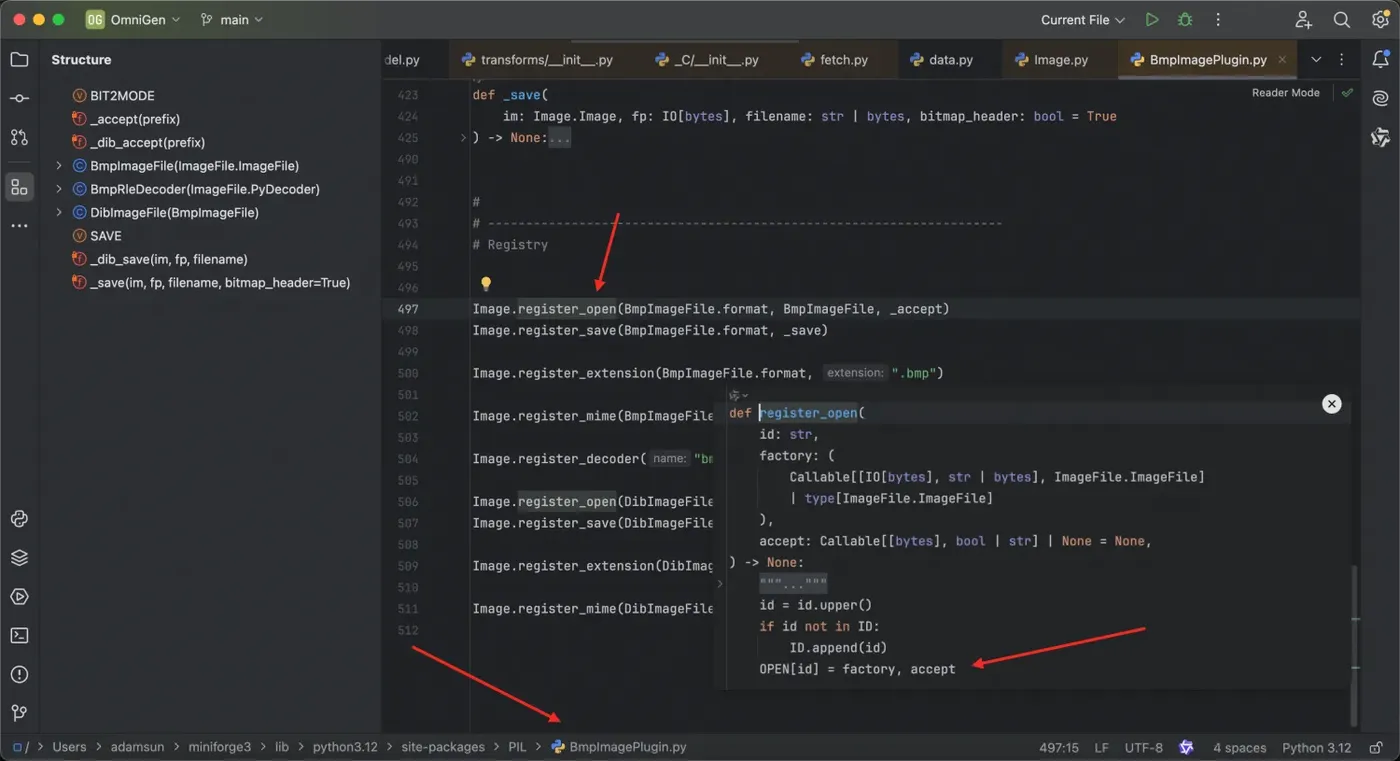Click the PIL breadcrumb
The height and width of the screenshot is (761, 1400).
pyautogui.click(x=517, y=747)
